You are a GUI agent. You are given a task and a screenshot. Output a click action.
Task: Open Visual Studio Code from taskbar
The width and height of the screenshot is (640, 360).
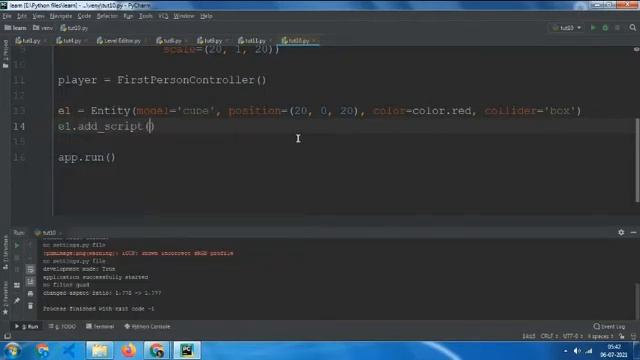coord(68,351)
